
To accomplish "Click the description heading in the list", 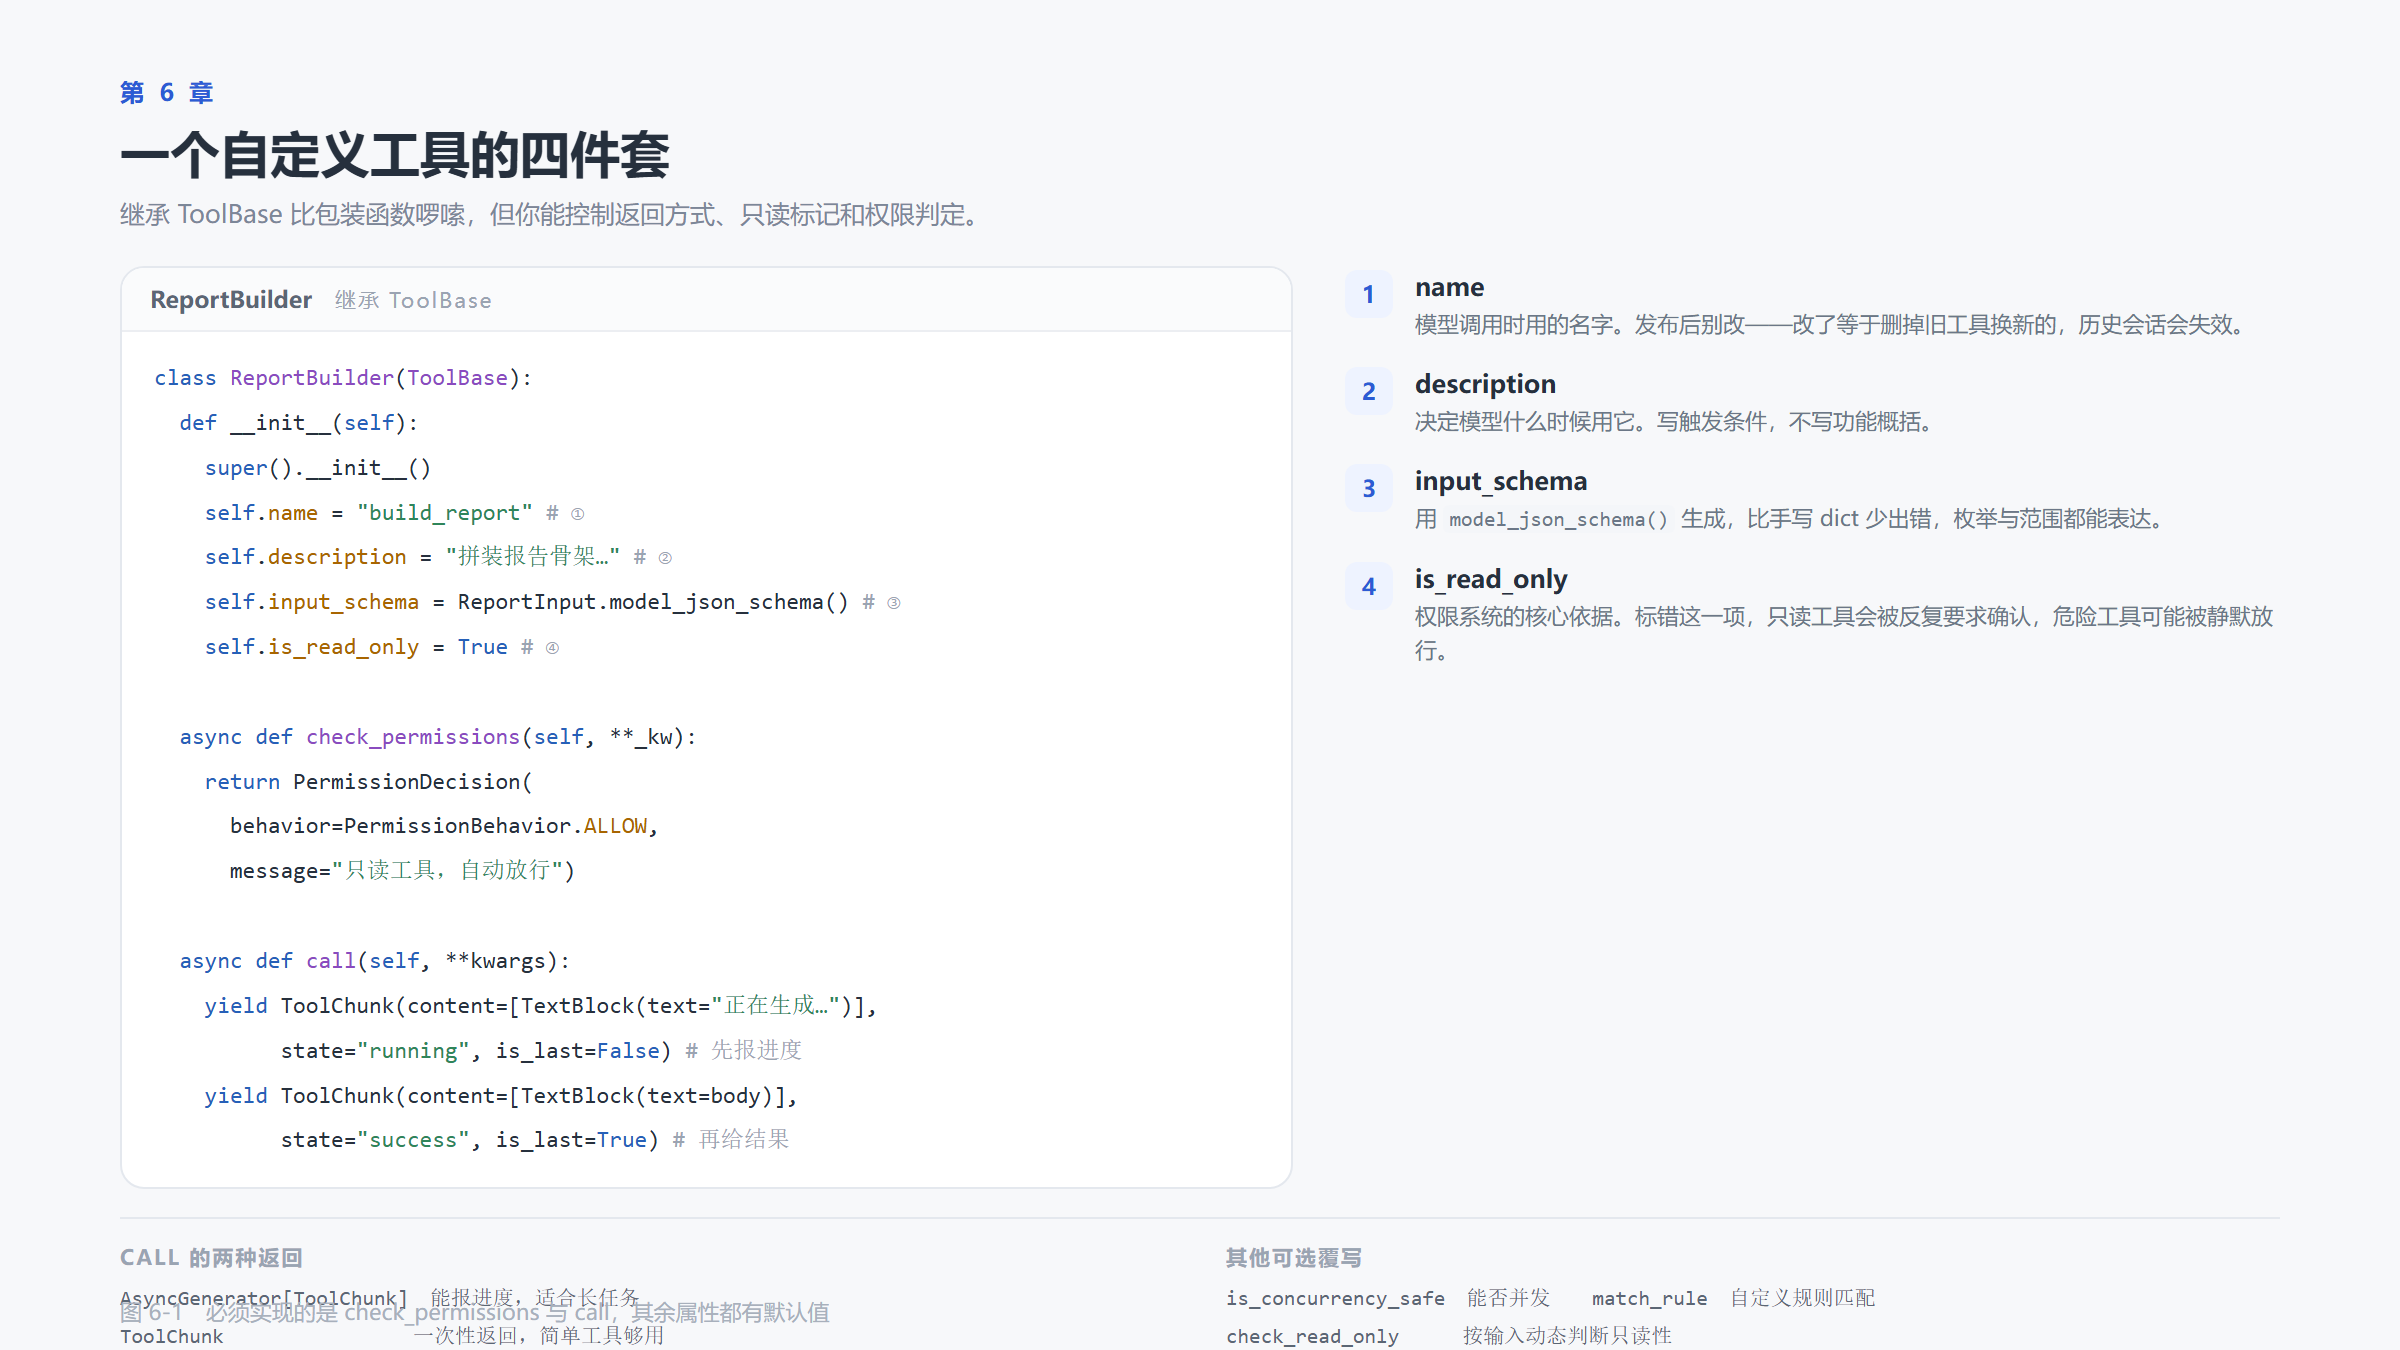I will click(x=1485, y=384).
